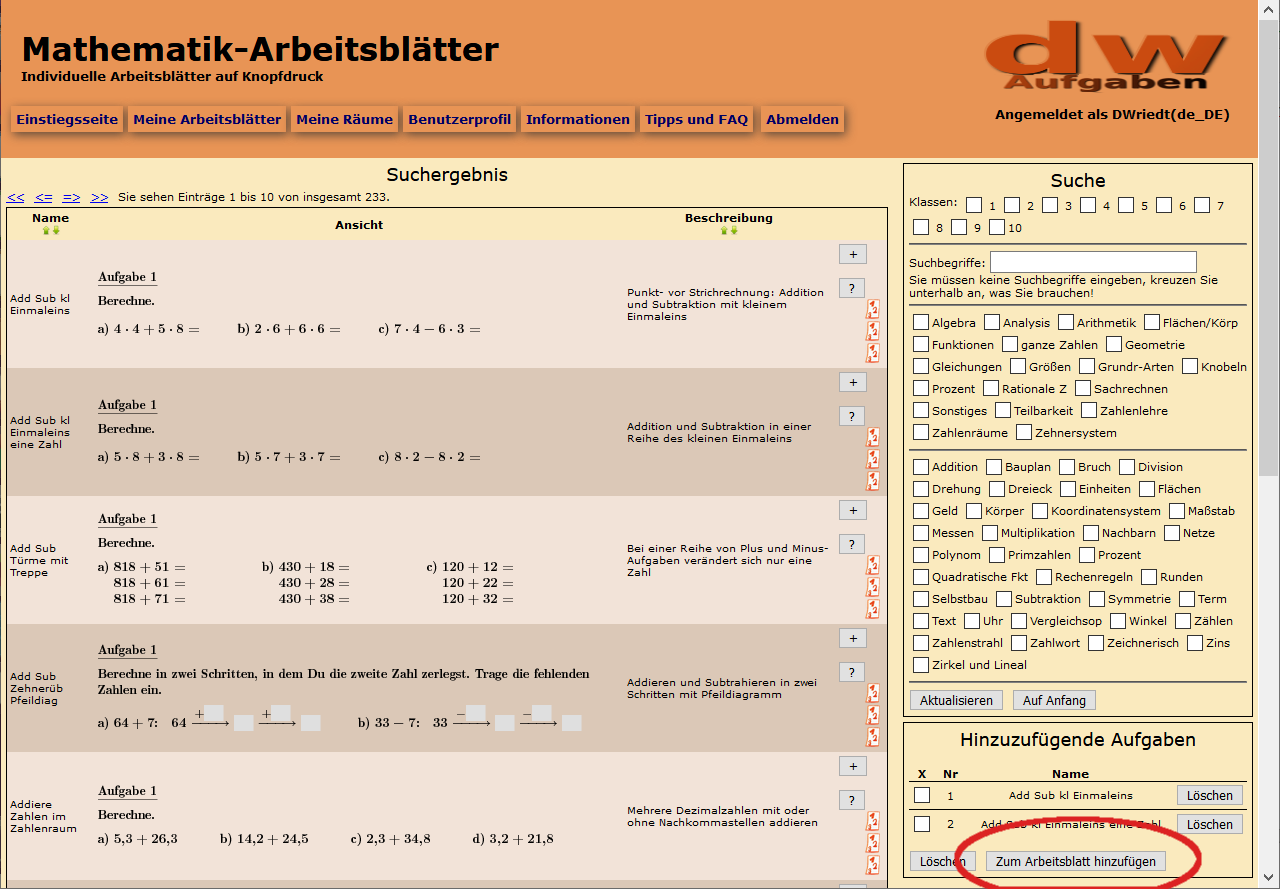The height and width of the screenshot is (889, 1280).
Task: Open top red sheet icon for Add Sub kl Einmaleins
Action: [873, 308]
